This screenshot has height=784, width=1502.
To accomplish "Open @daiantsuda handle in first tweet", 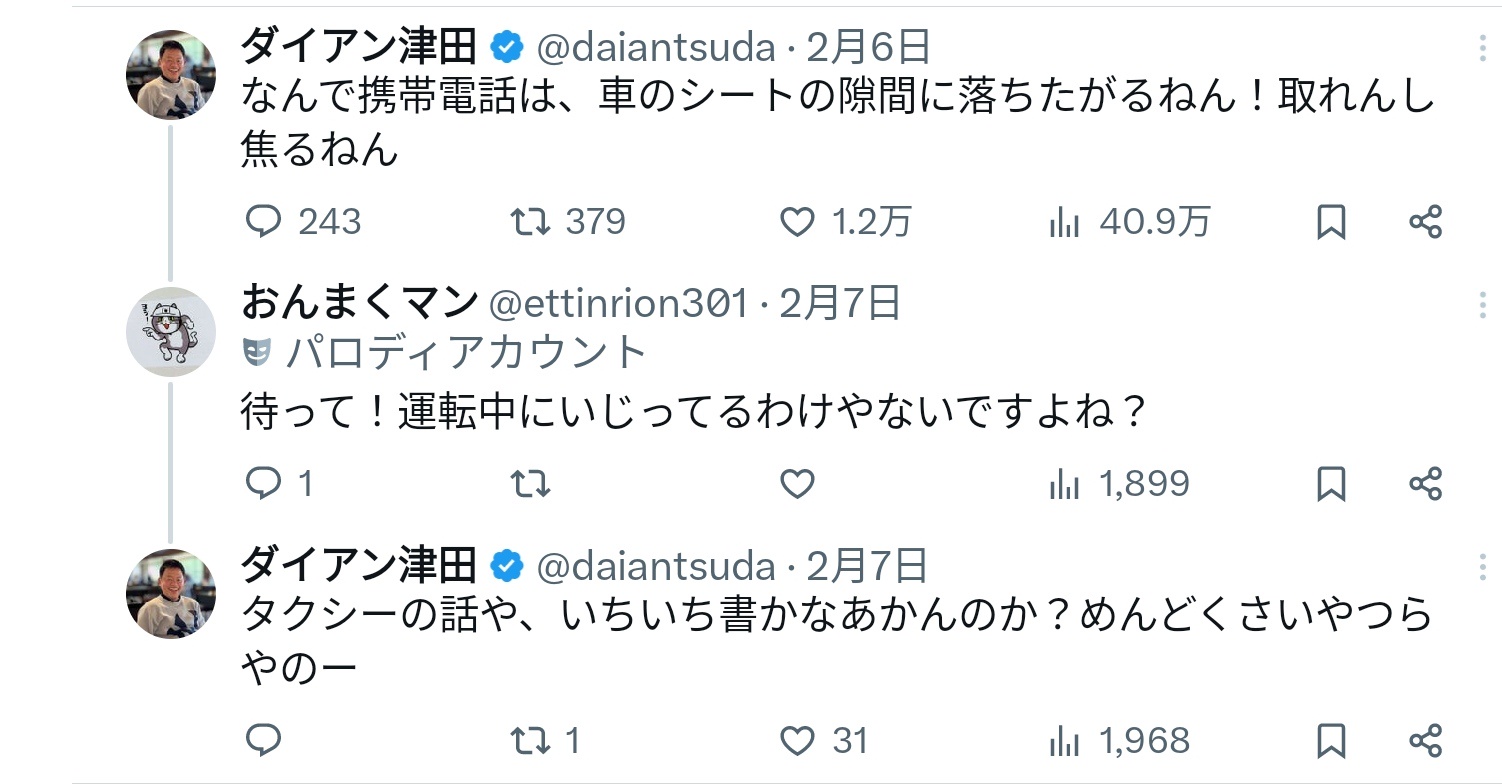I will click(x=656, y=47).
